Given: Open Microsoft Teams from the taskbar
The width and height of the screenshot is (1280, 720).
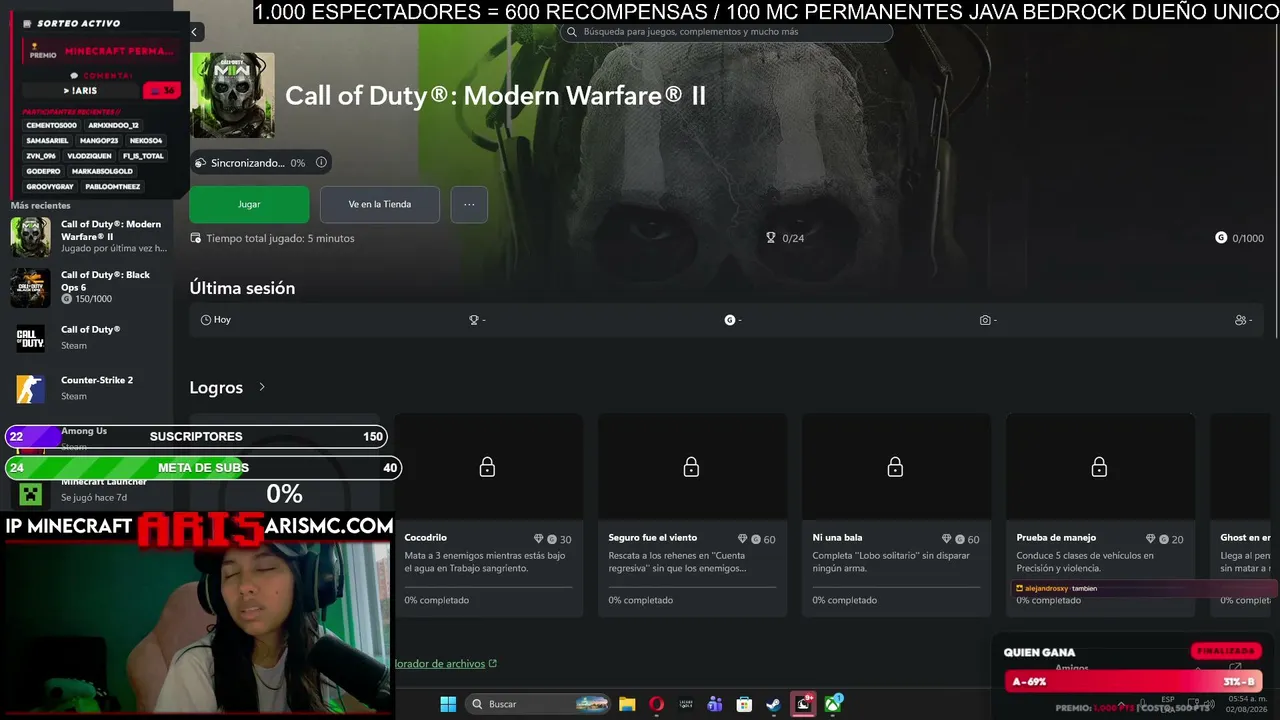Looking at the screenshot, I should (x=715, y=704).
